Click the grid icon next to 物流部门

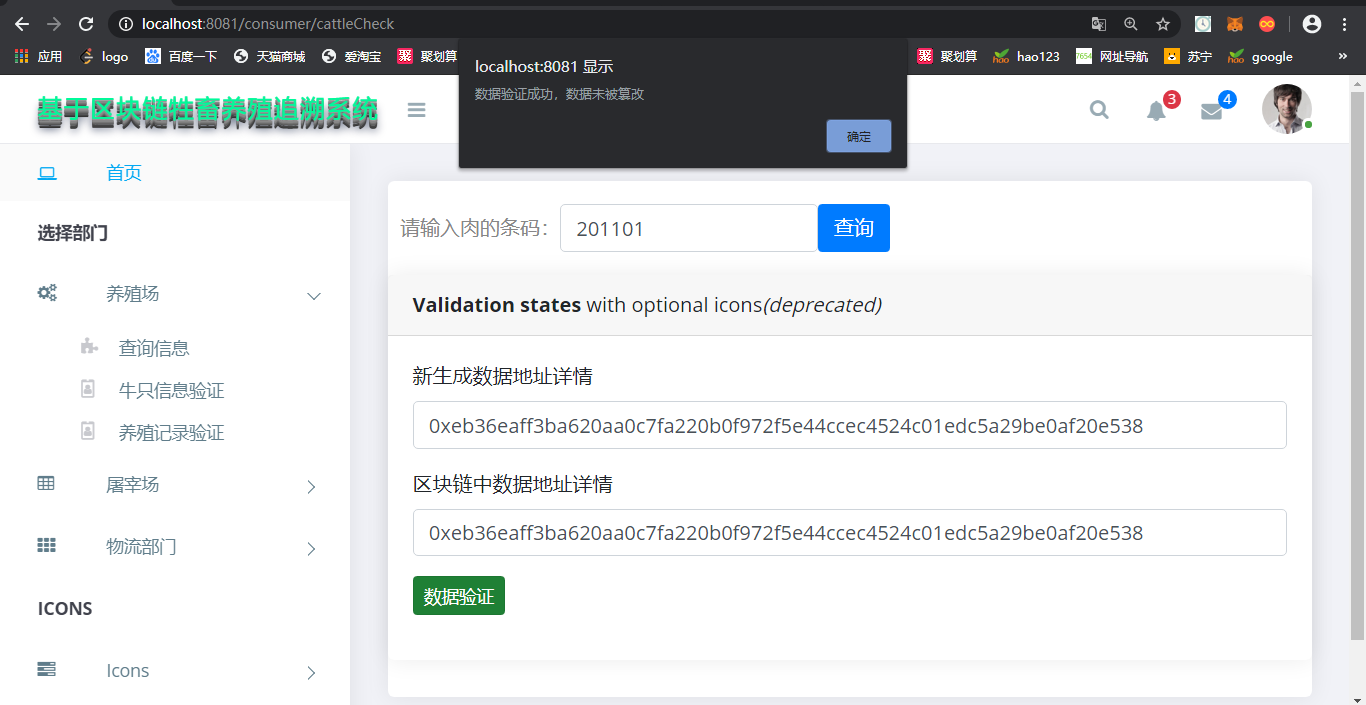[x=45, y=545]
